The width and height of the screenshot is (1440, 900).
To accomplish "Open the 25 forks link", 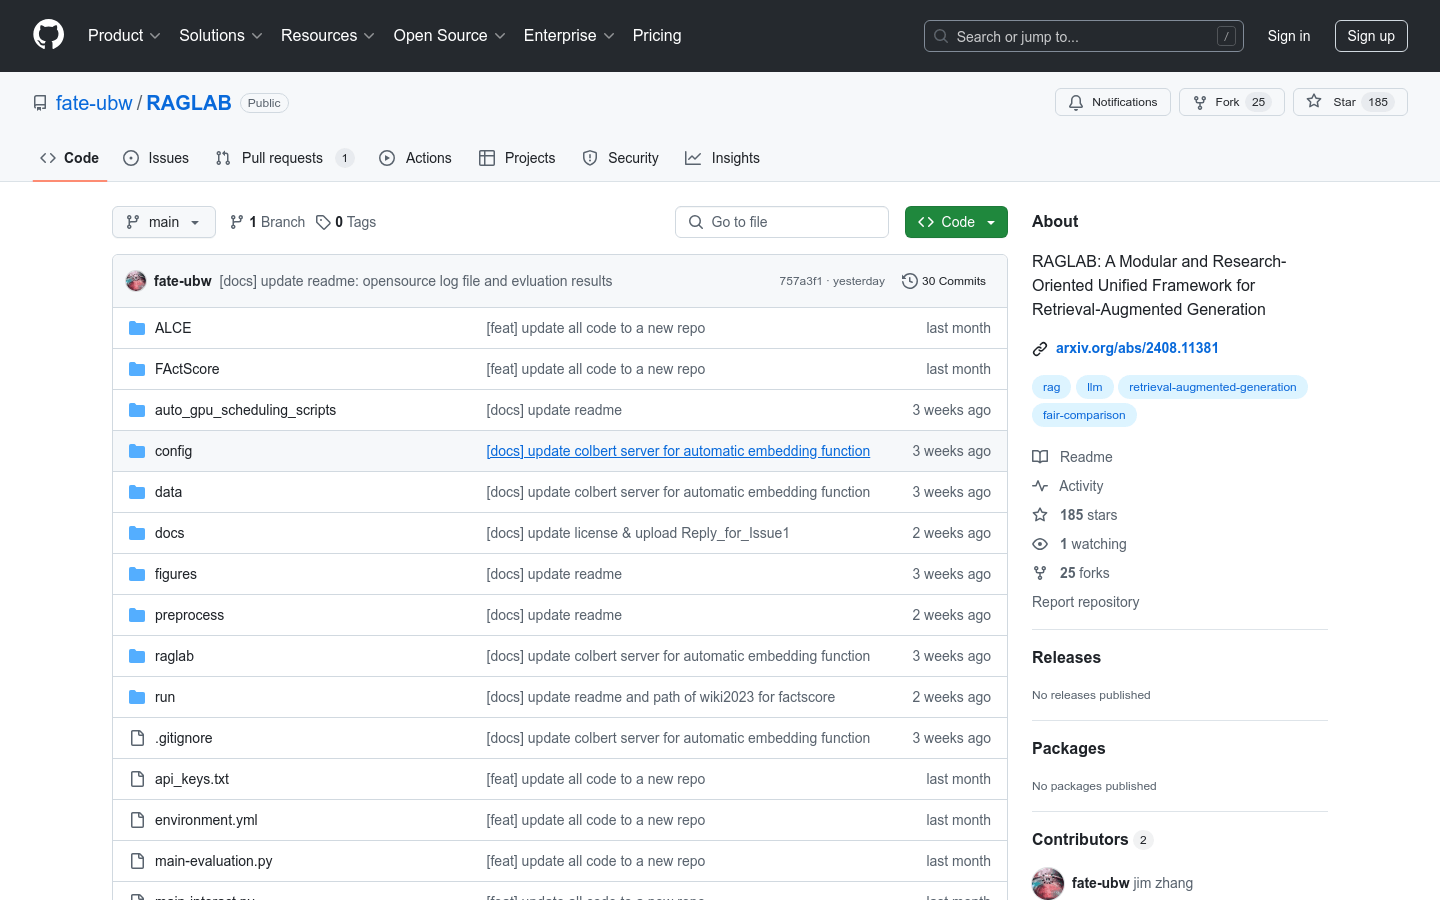I will [x=1071, y=573].
